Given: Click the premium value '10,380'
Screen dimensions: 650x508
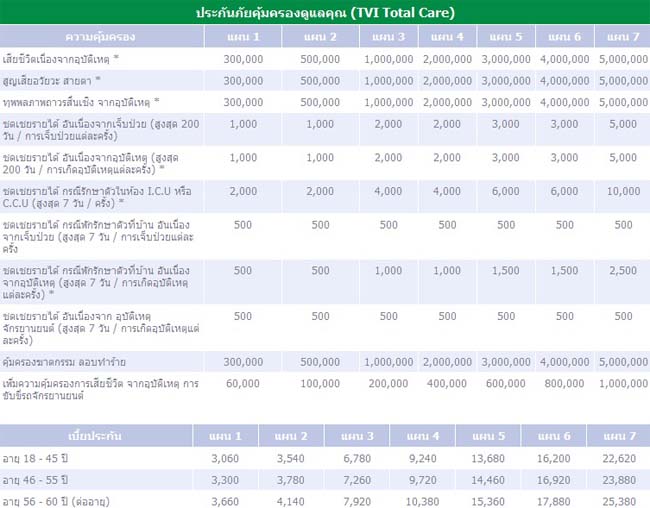Looking at the screenshot, I should coord(422,502).
